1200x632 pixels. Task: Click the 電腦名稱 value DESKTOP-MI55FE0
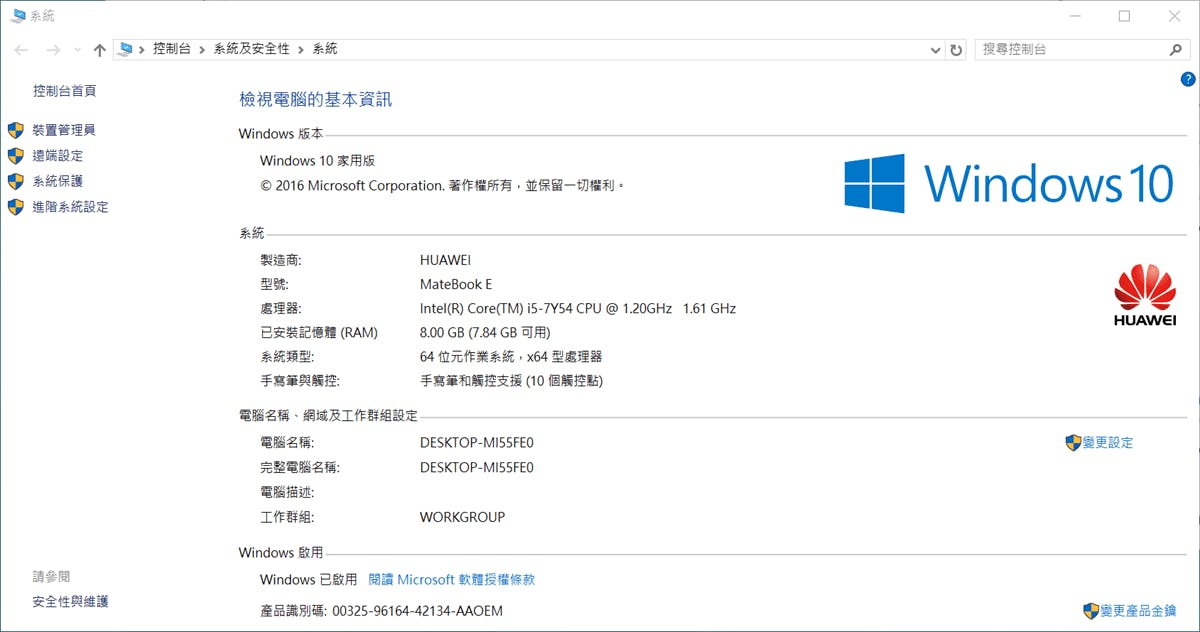[477, 442]
